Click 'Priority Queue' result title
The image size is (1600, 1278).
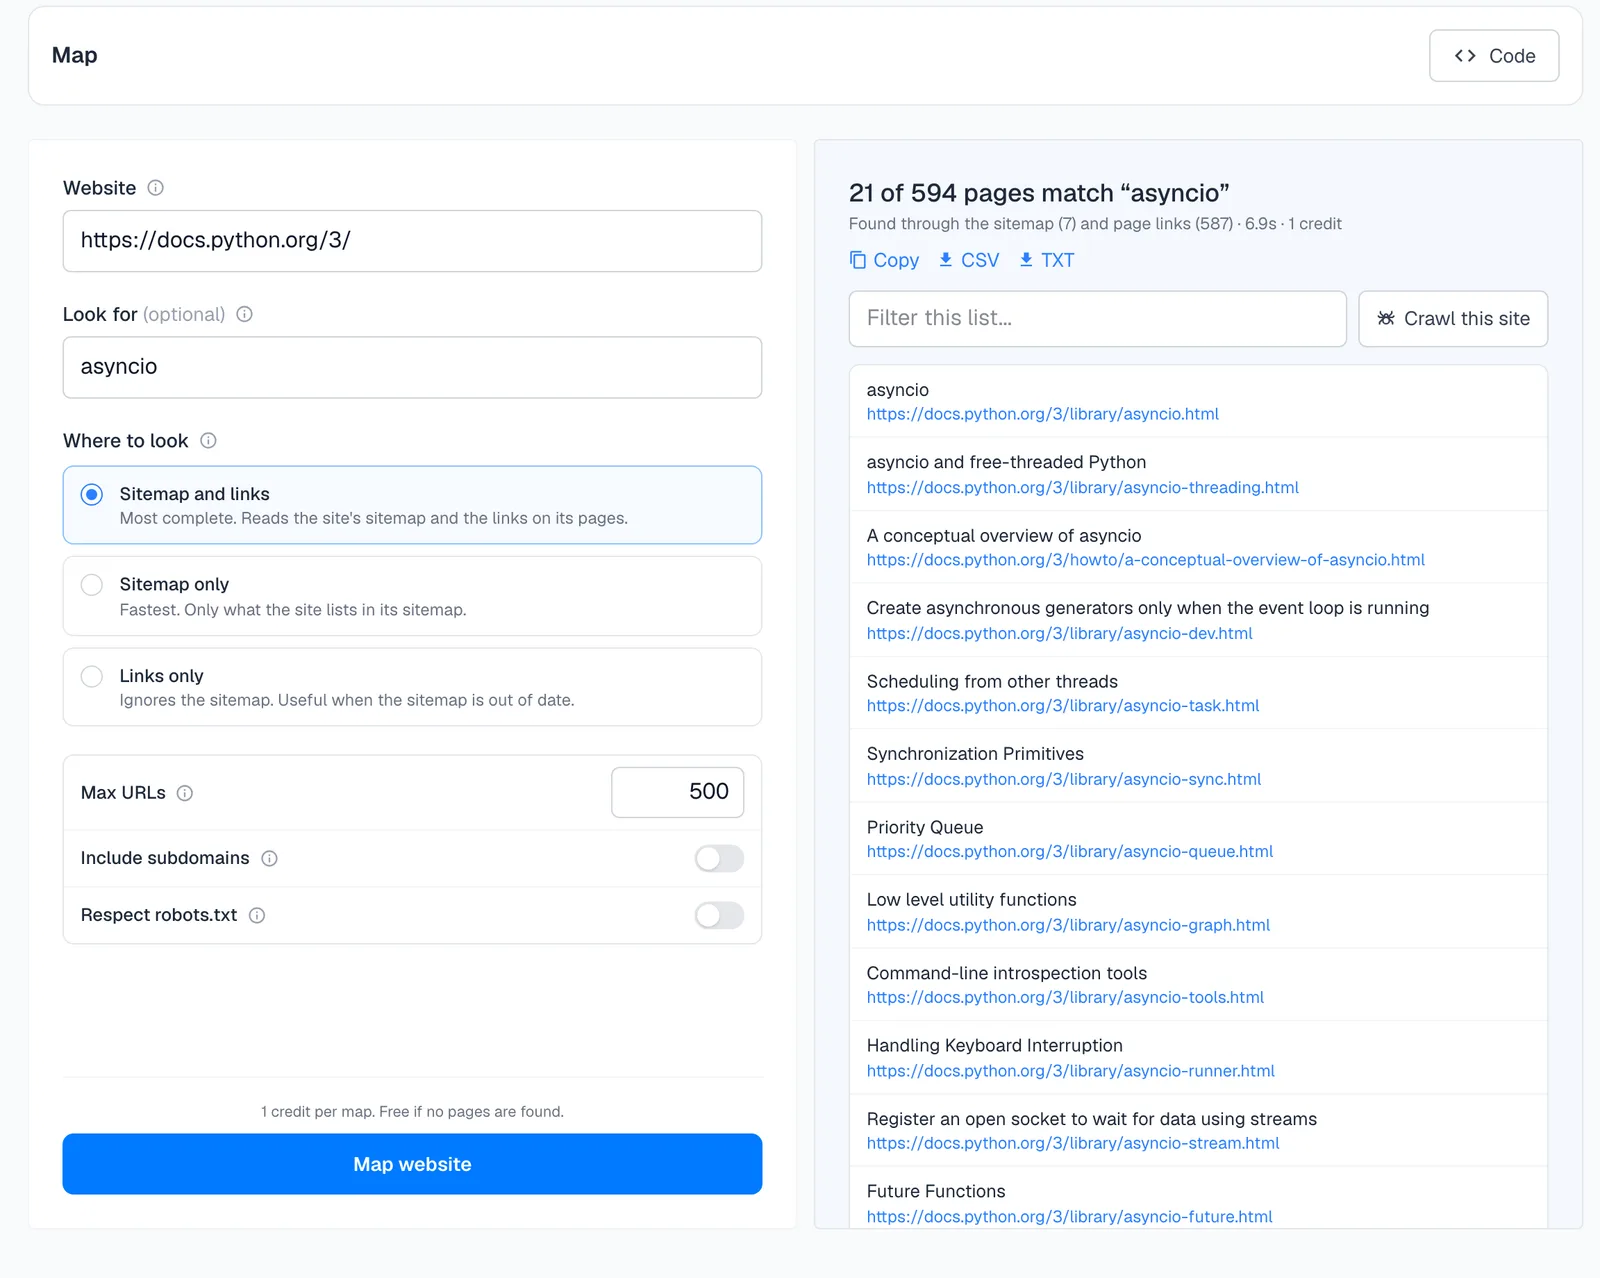coord(924,827)
